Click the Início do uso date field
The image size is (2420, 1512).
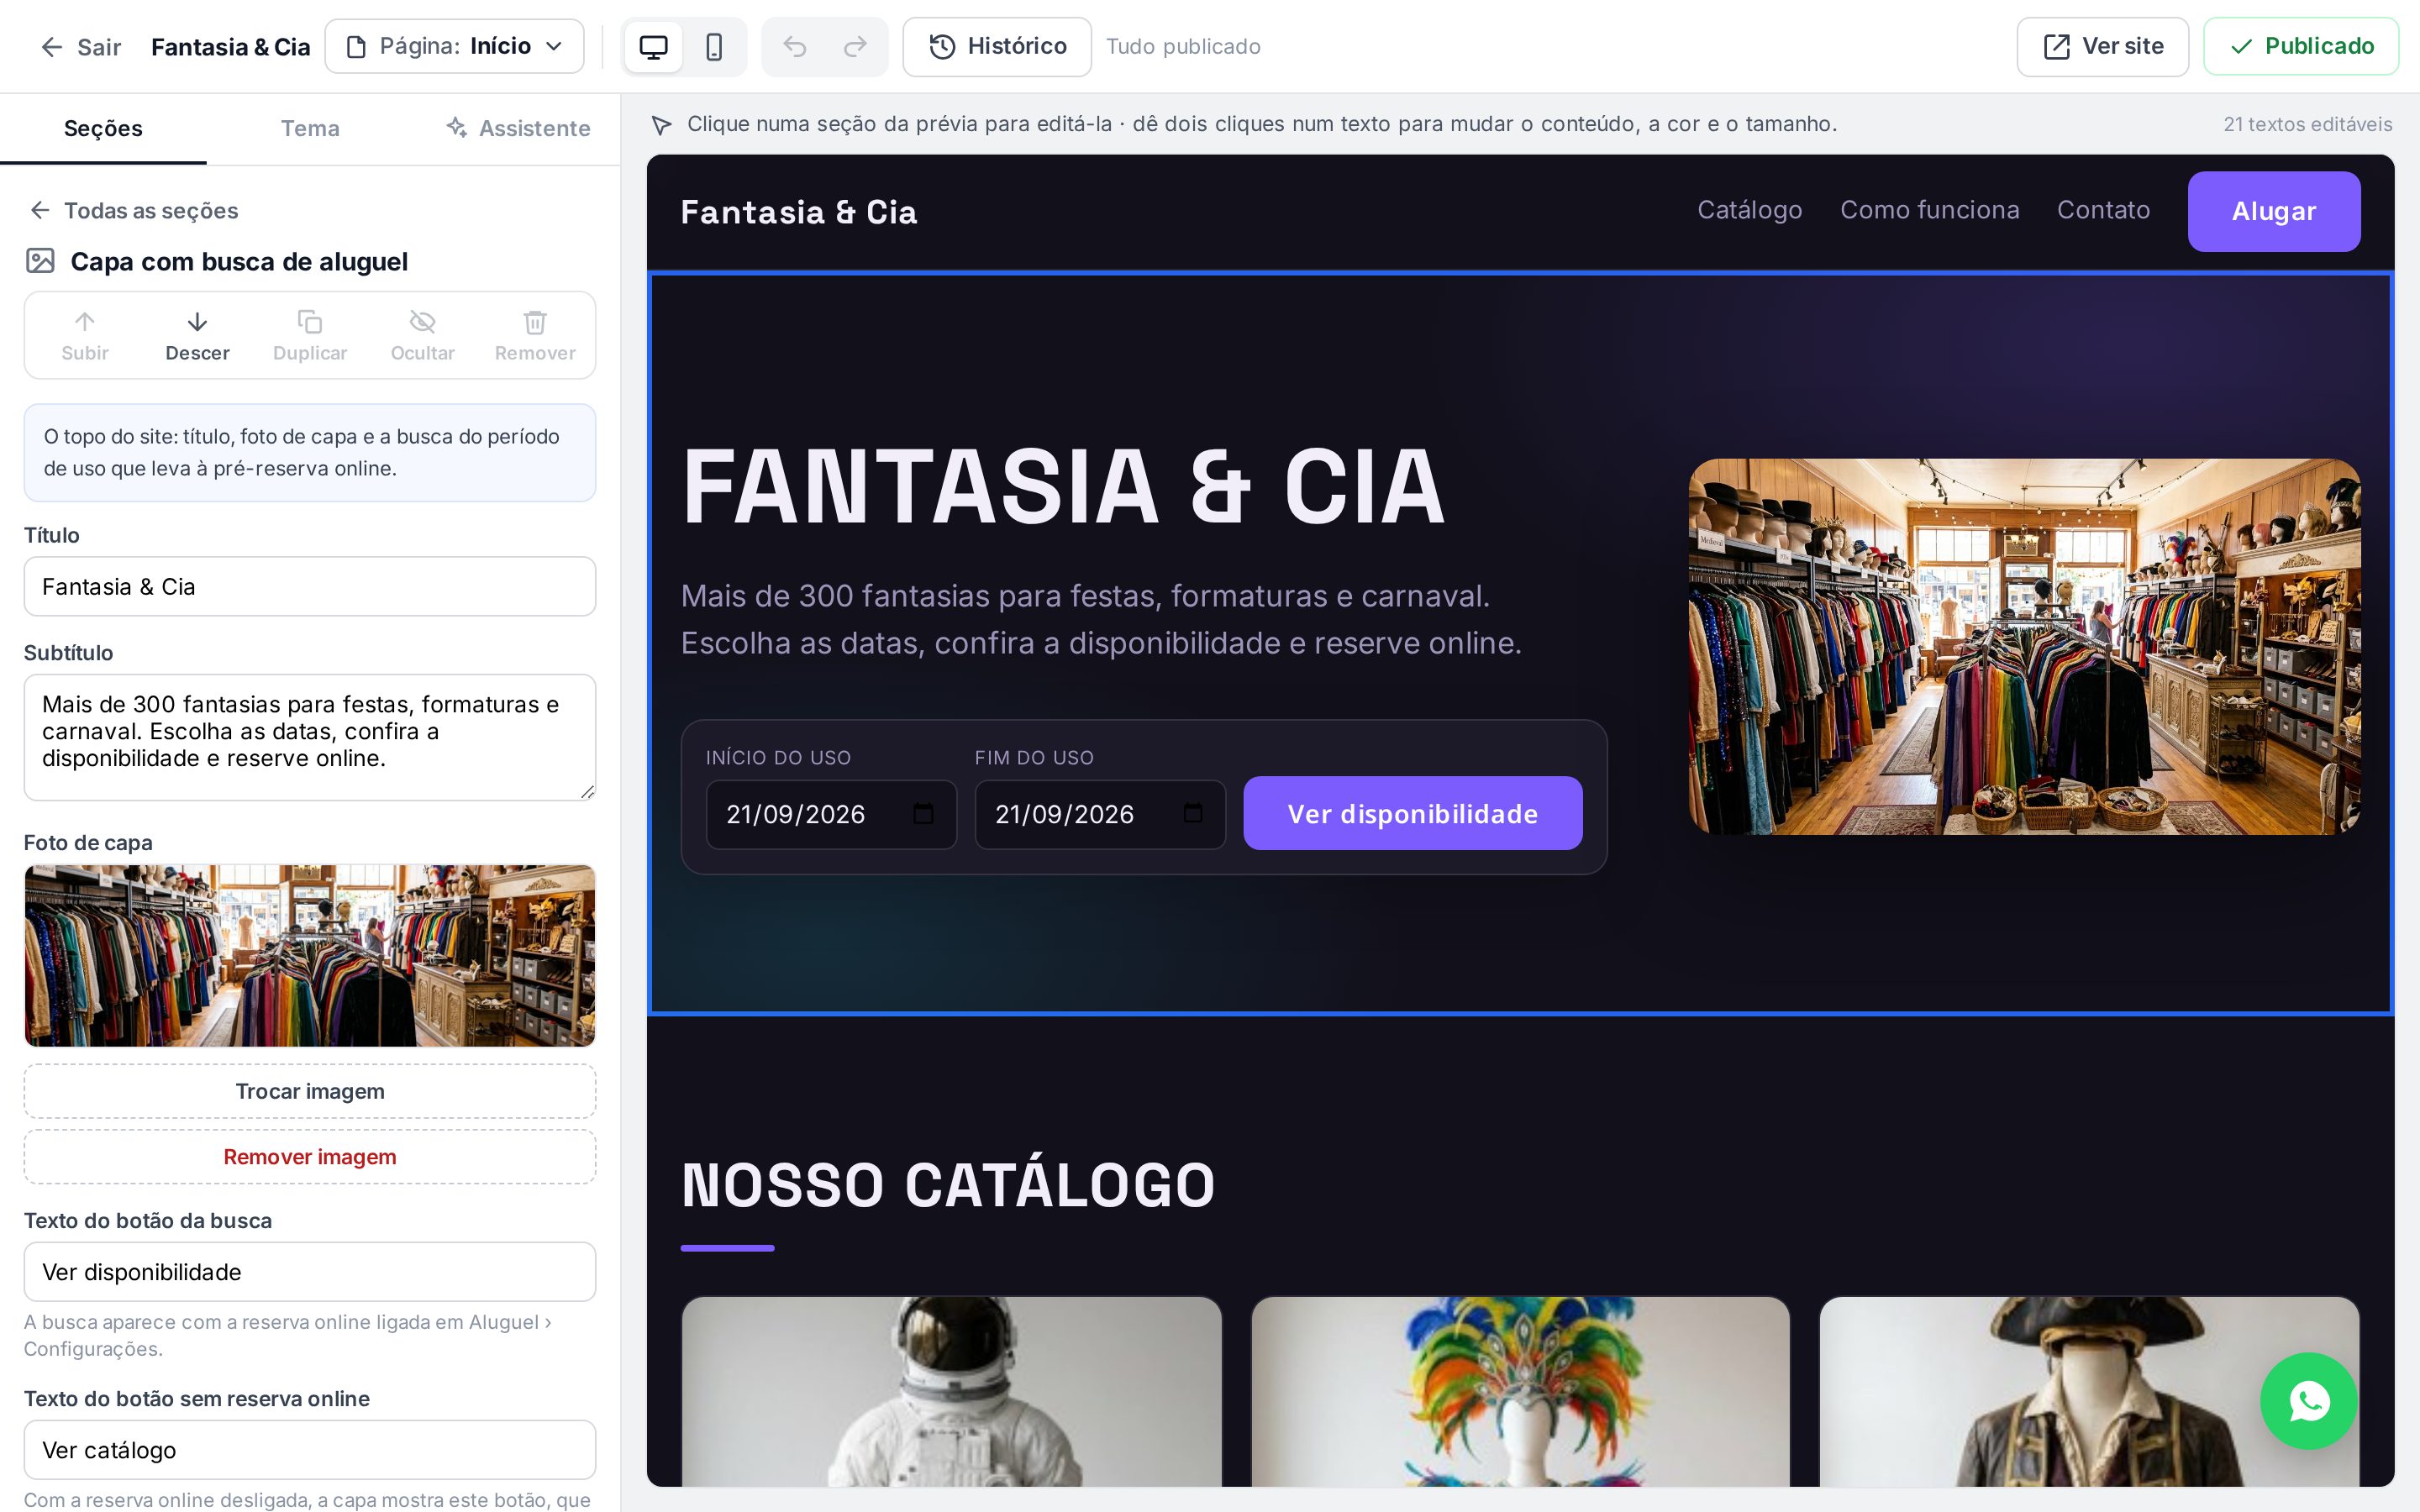pyautogui.click(x=831, y=814)
